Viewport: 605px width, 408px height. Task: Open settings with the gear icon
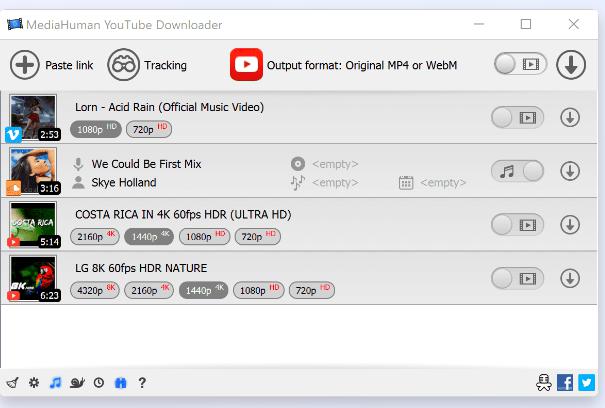coord(34,383)
